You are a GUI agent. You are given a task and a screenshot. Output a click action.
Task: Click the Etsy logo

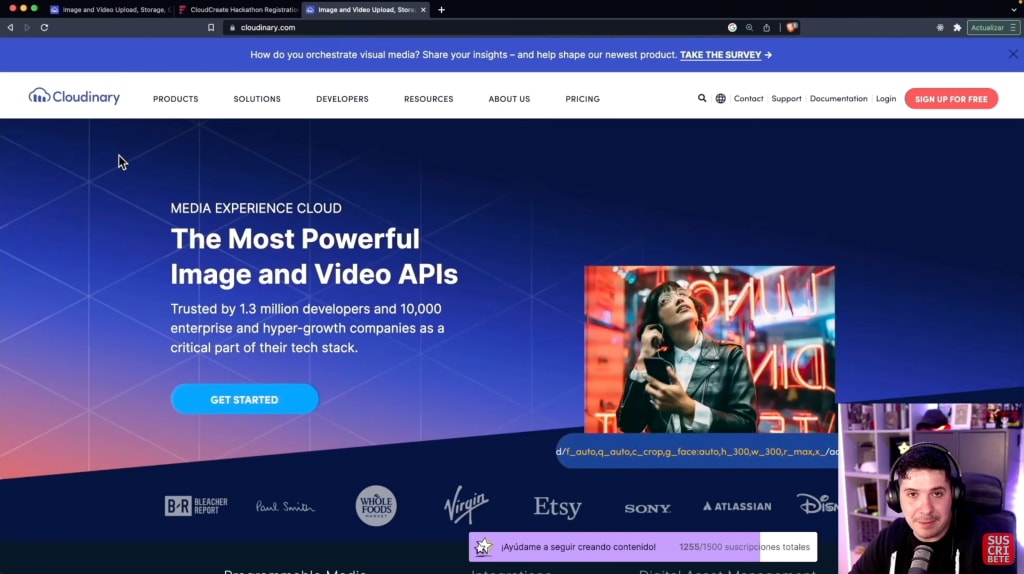[x=557, y=507]
